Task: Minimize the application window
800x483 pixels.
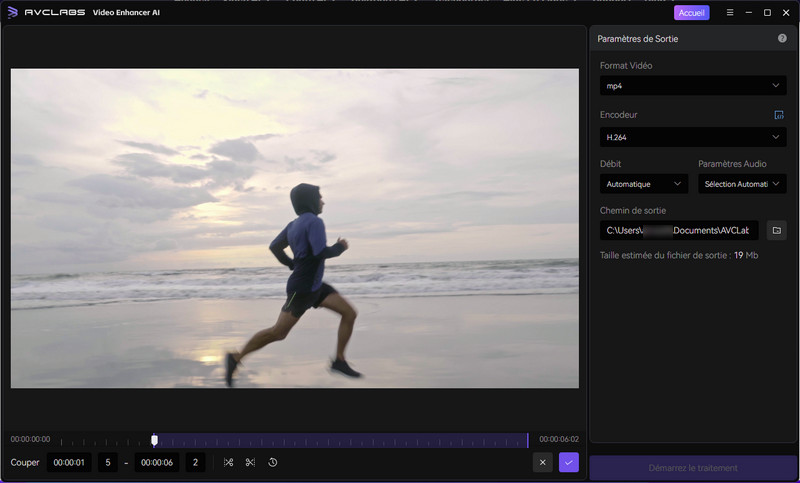Action: (x=749, y=13)
